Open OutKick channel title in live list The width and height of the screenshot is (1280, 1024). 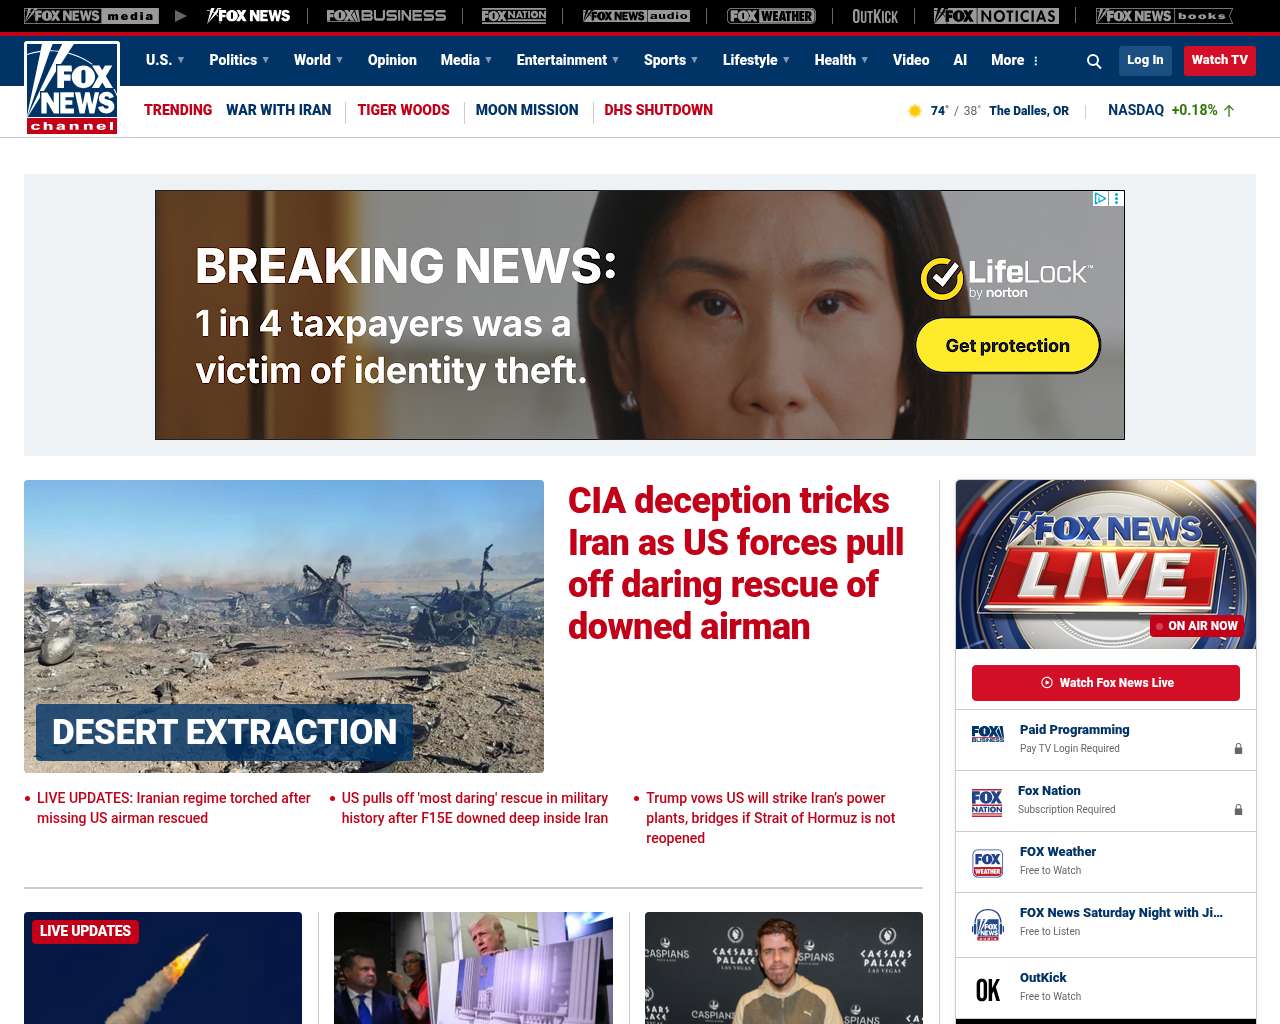click(x=1043, y=978)
